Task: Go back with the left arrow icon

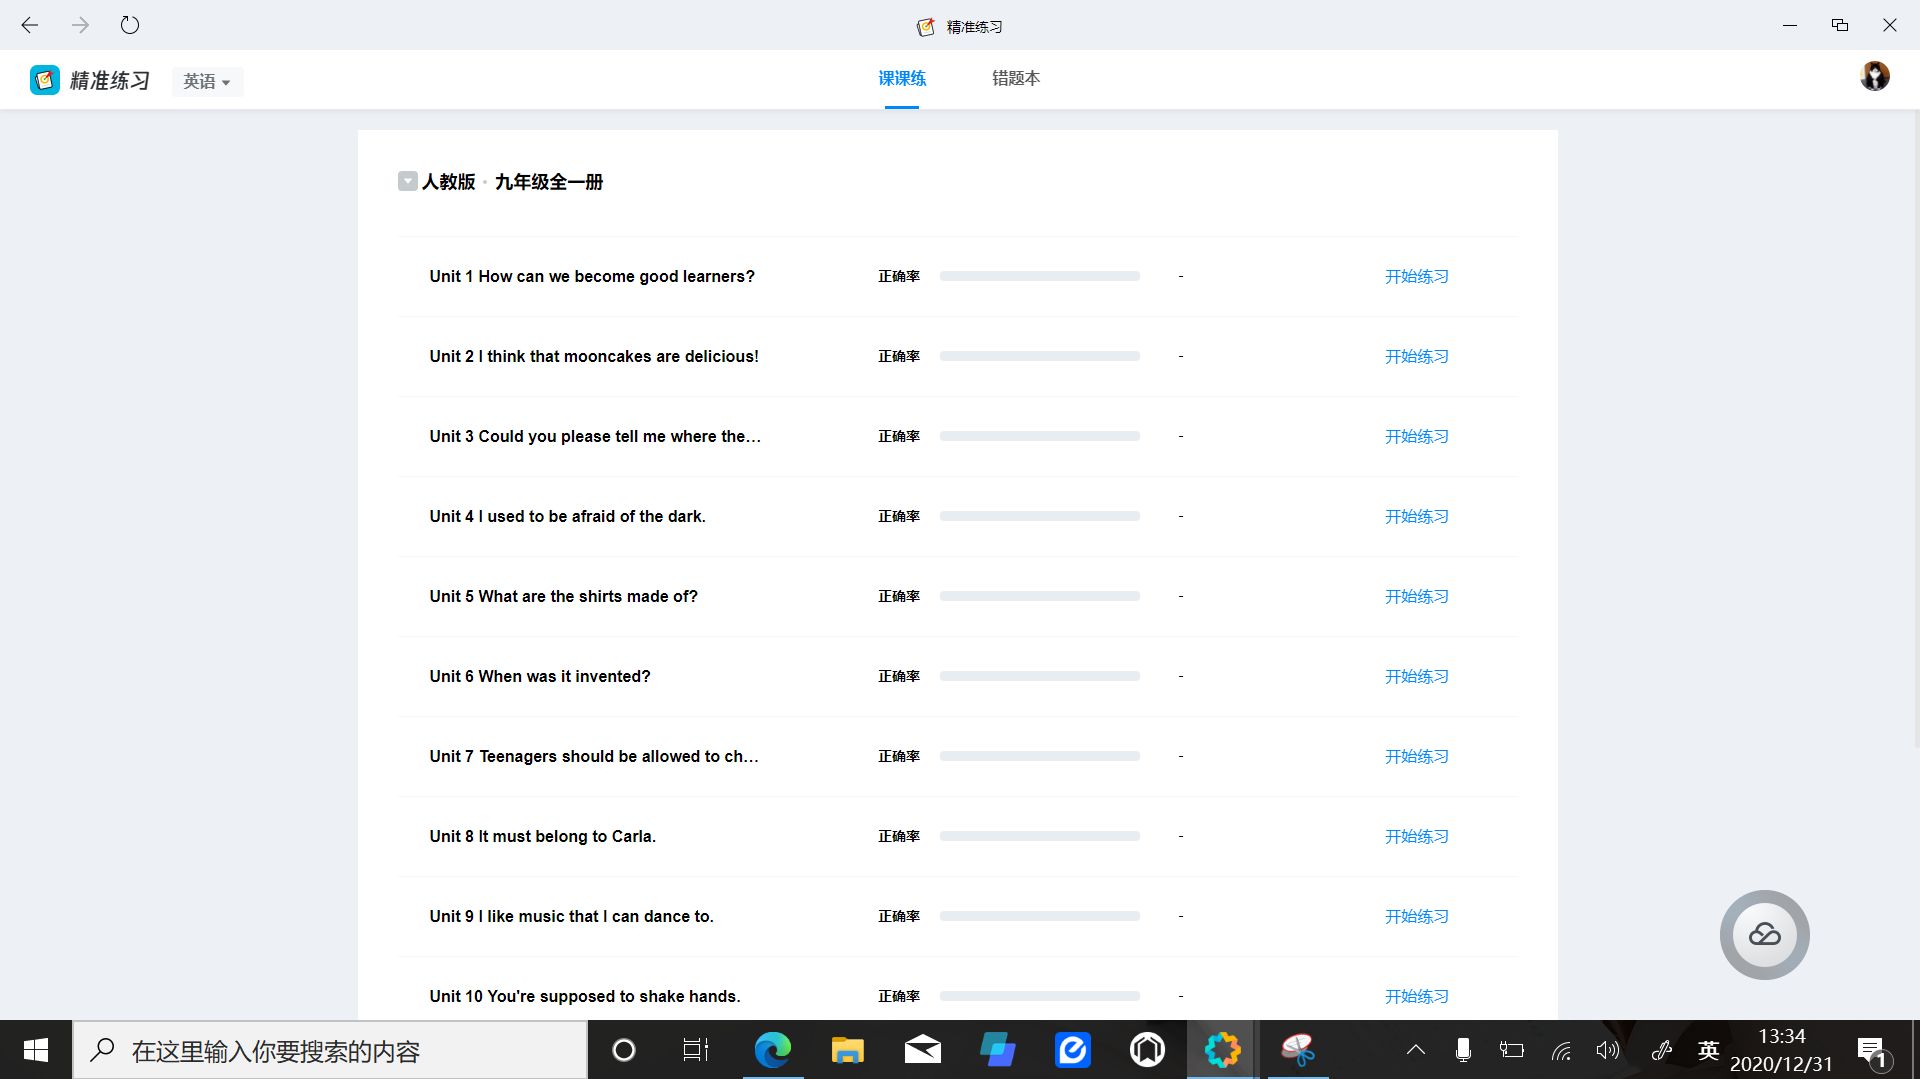Action: pos(30,25)
